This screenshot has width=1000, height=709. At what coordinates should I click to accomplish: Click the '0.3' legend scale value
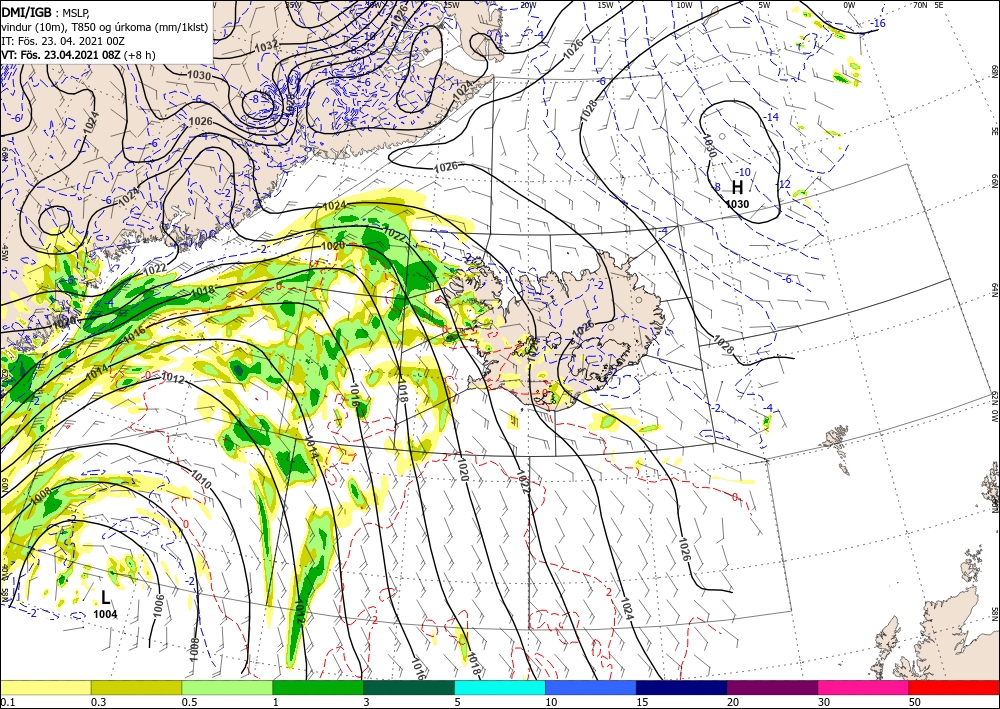click(x=98, y=702)
